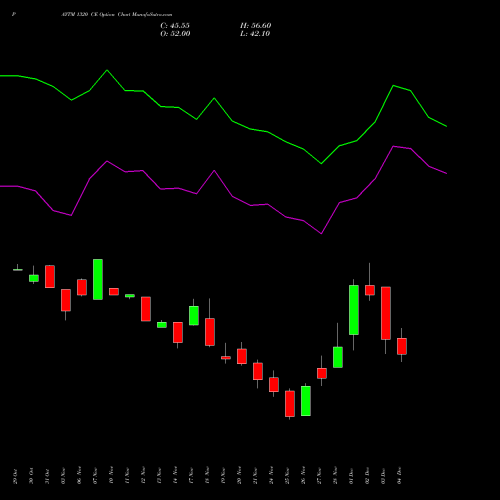Select the 01 Dec date axis label

pyautogui.click(x=351, y=476)
